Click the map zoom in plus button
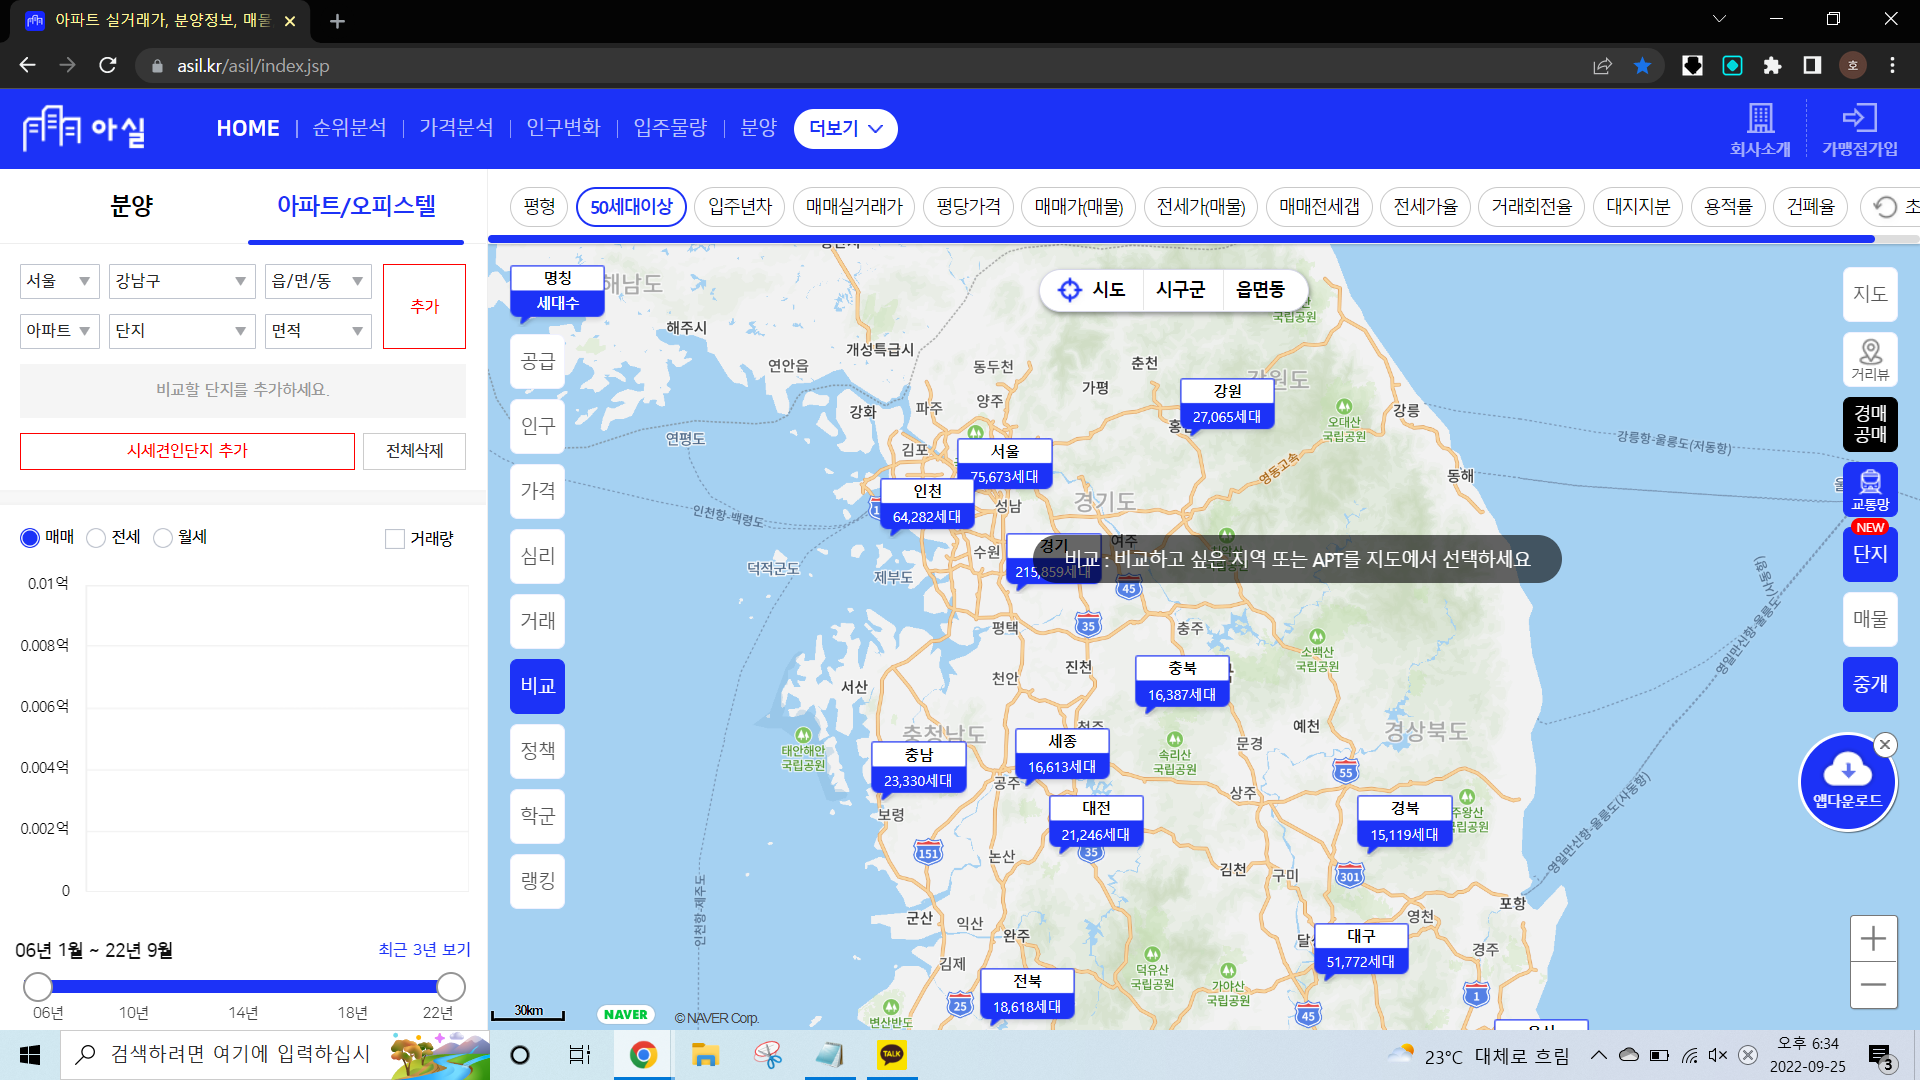The height and width of the screenshot is (1080, 1920). tap(1873, 939)
